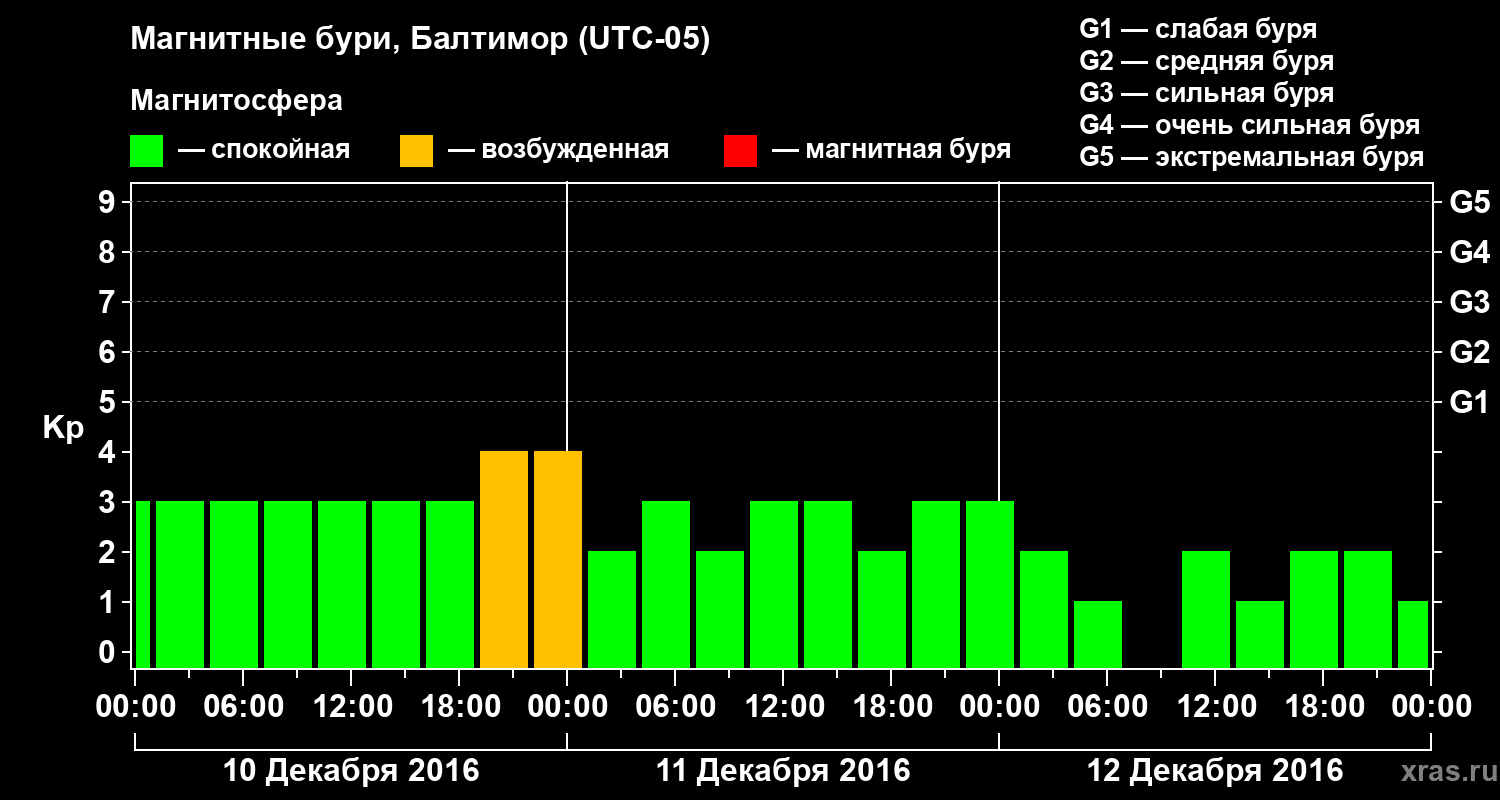Click the date label '10 Декабря 2016'

(351, 771)
